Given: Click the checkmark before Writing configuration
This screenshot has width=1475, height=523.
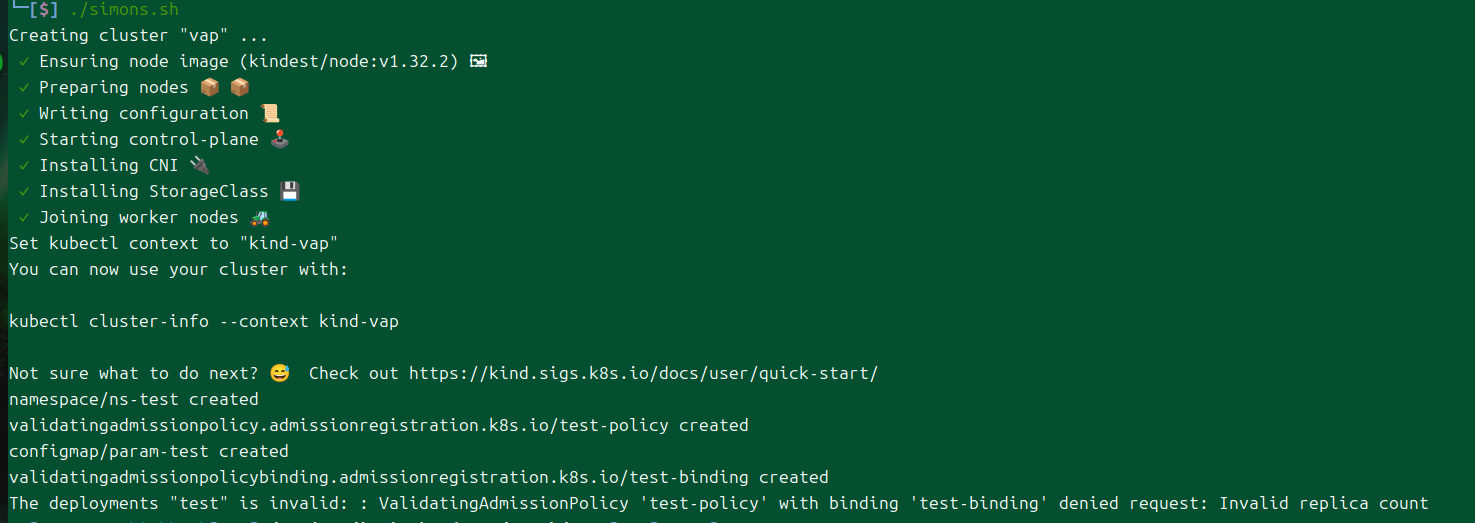Looking at the screenshot, I should pos(24,114).
